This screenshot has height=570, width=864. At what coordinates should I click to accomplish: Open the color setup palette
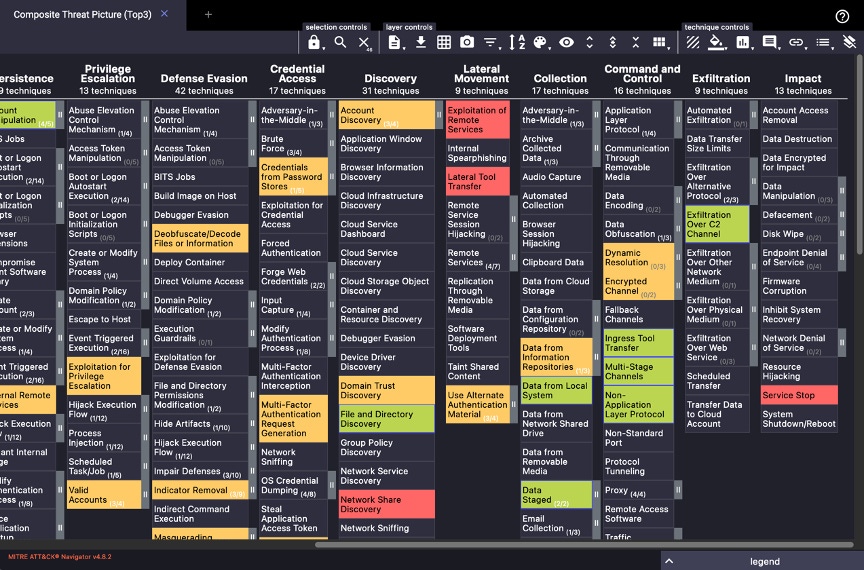(541, 42)
